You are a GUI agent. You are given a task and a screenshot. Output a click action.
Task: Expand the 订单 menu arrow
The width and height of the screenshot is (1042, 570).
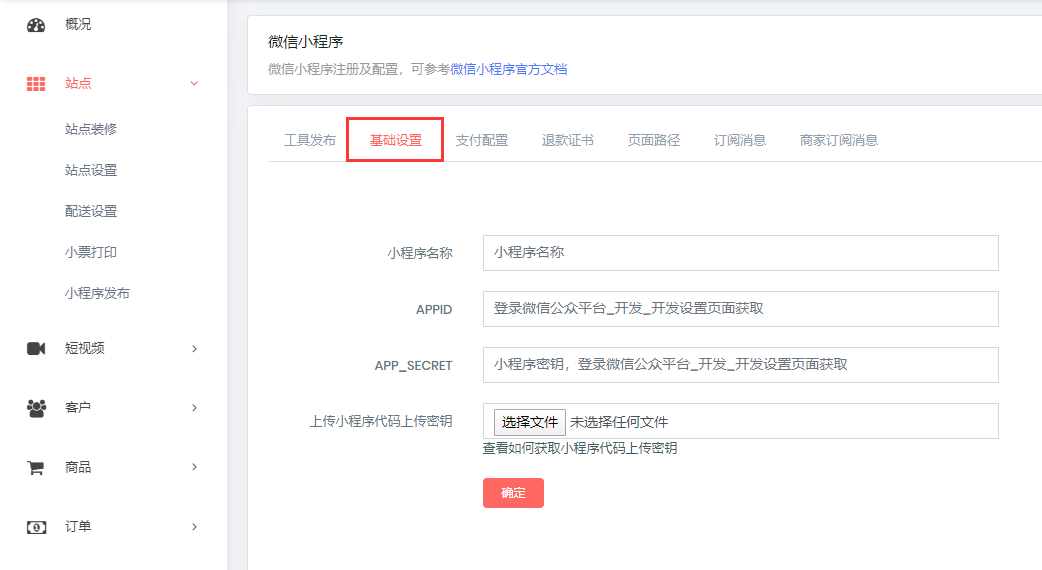(x=194, y=527)
